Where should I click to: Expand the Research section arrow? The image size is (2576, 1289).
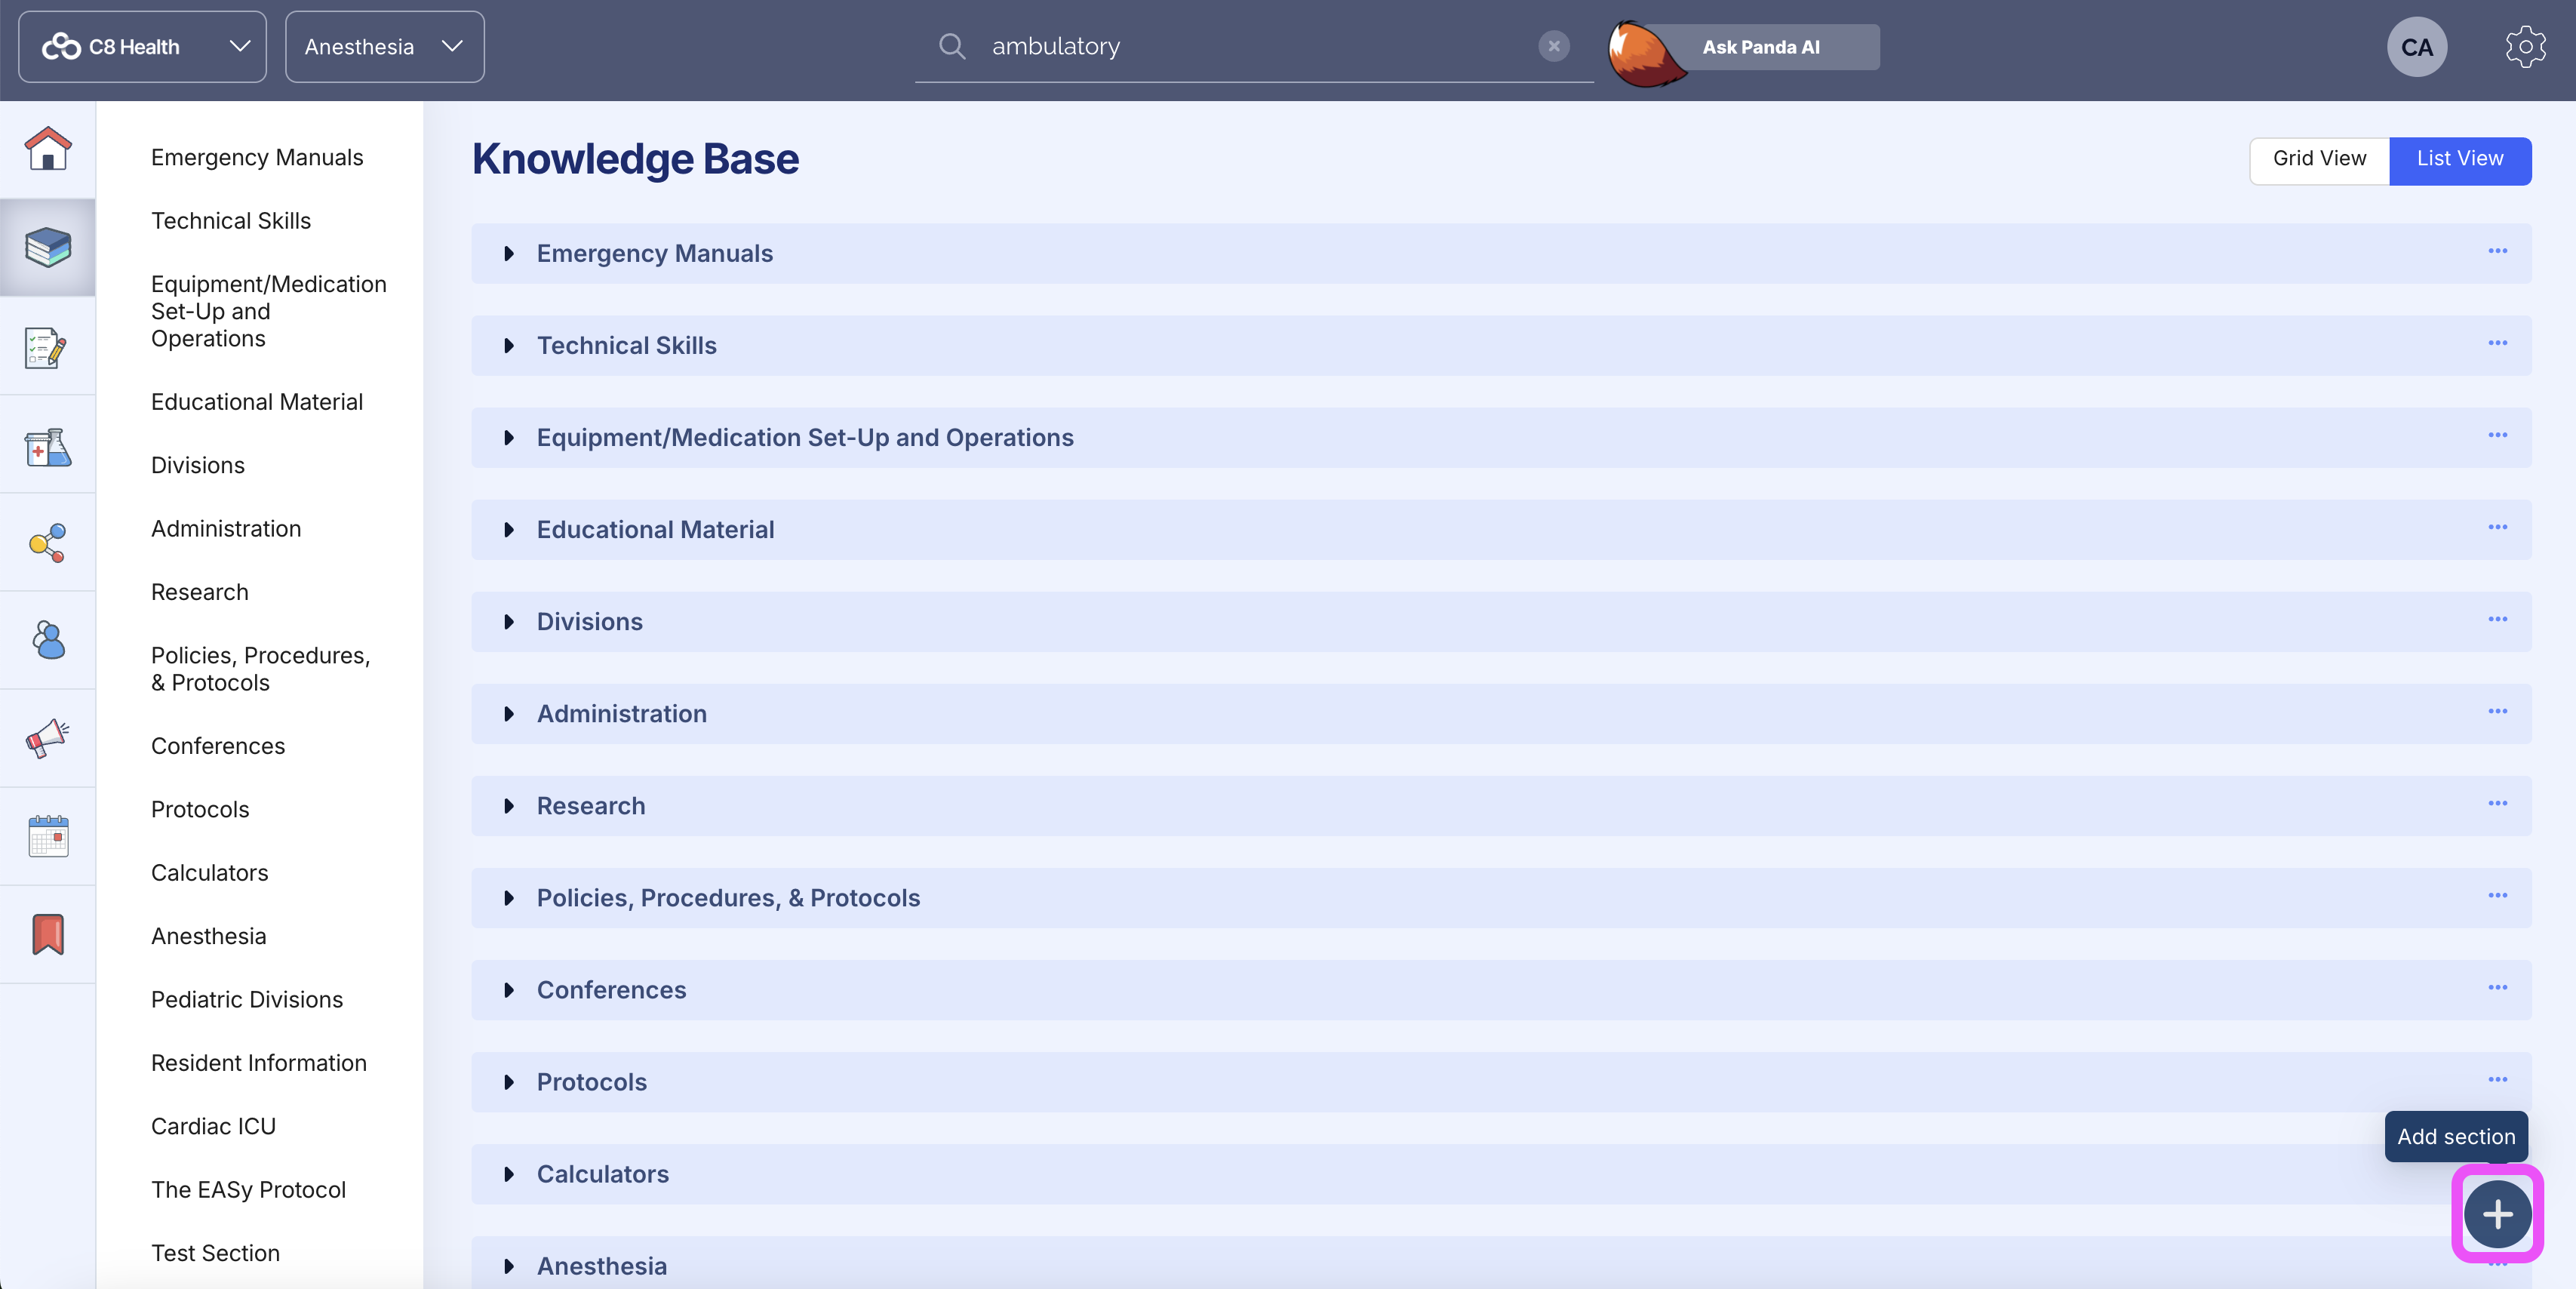click(509, 806)
